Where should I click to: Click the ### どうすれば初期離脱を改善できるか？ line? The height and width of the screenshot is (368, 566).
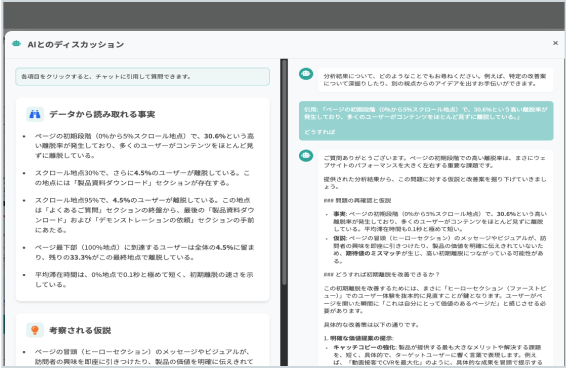tap(382, 274)
